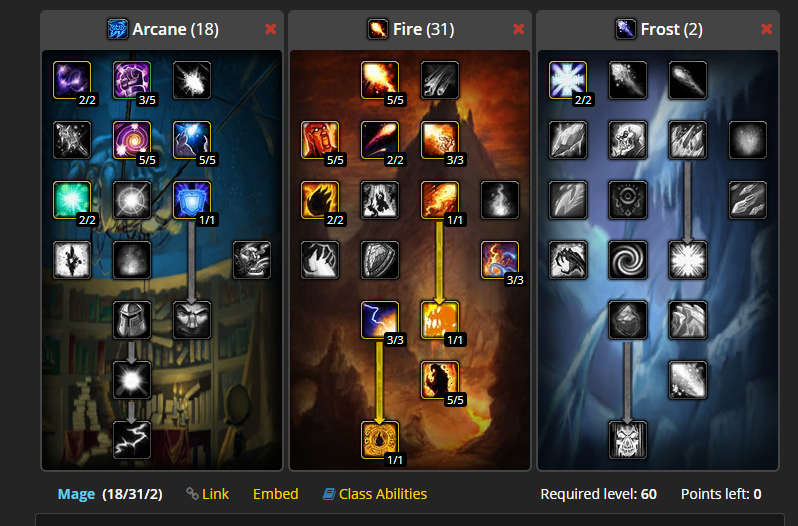Click the grey helmet talent in Arcane
The width and height of the screenshot is (798, 526).
(132, 320)
